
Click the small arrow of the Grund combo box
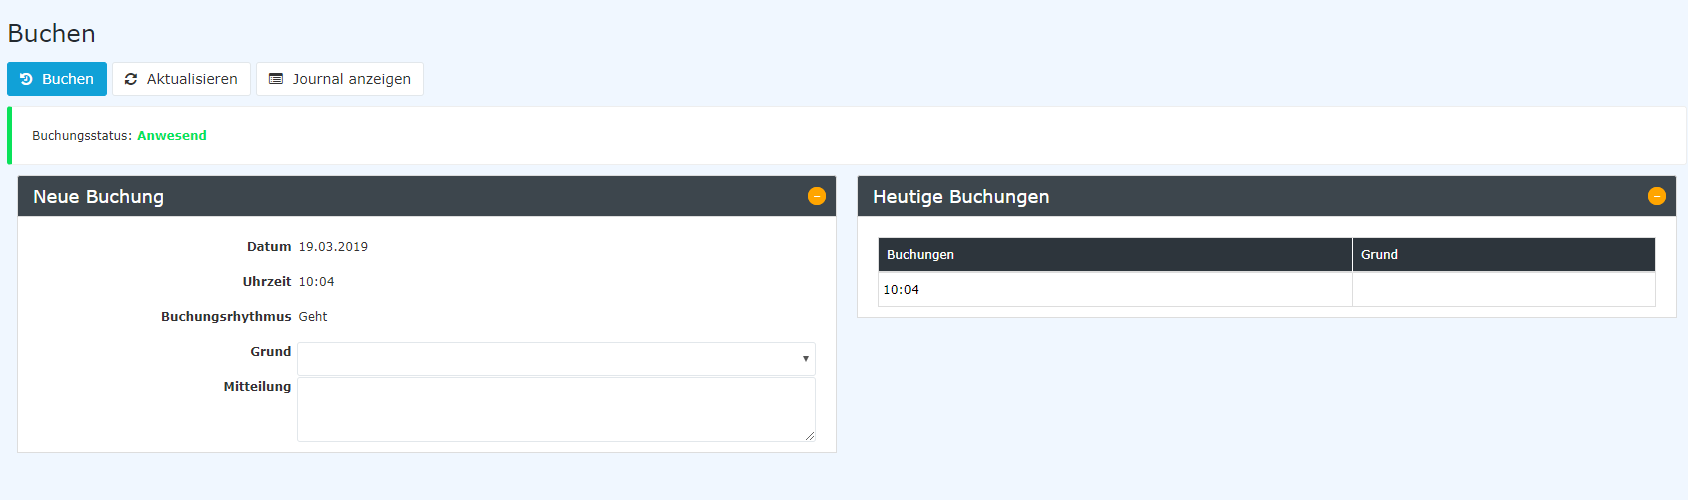click(x=805, y=359)
